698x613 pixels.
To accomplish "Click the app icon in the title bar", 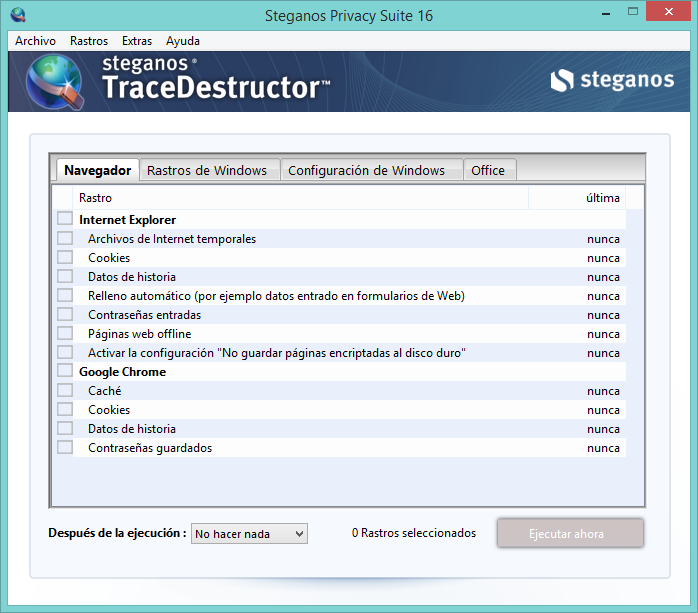I will 18,15.
